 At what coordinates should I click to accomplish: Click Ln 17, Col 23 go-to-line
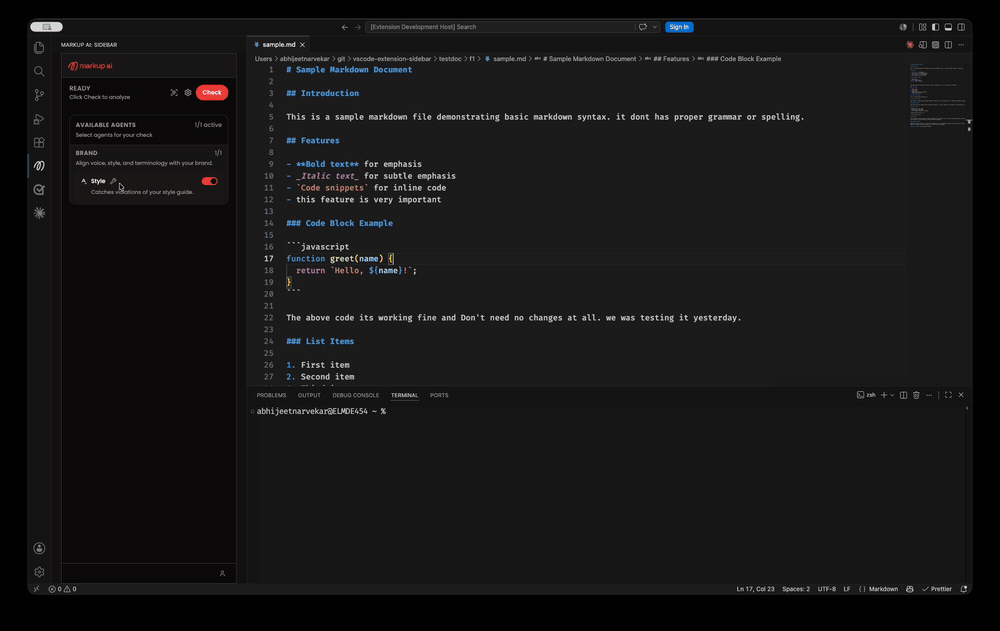click(755, 589)
